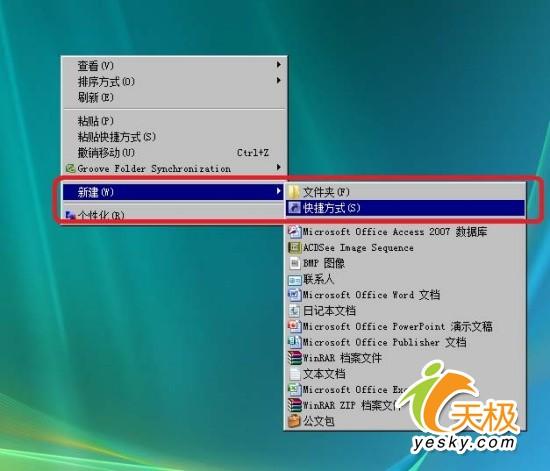The image size is (550, 471).
Task: Expand the Groove Folder Synchronization submenu arrow
Action: (279, 167)
